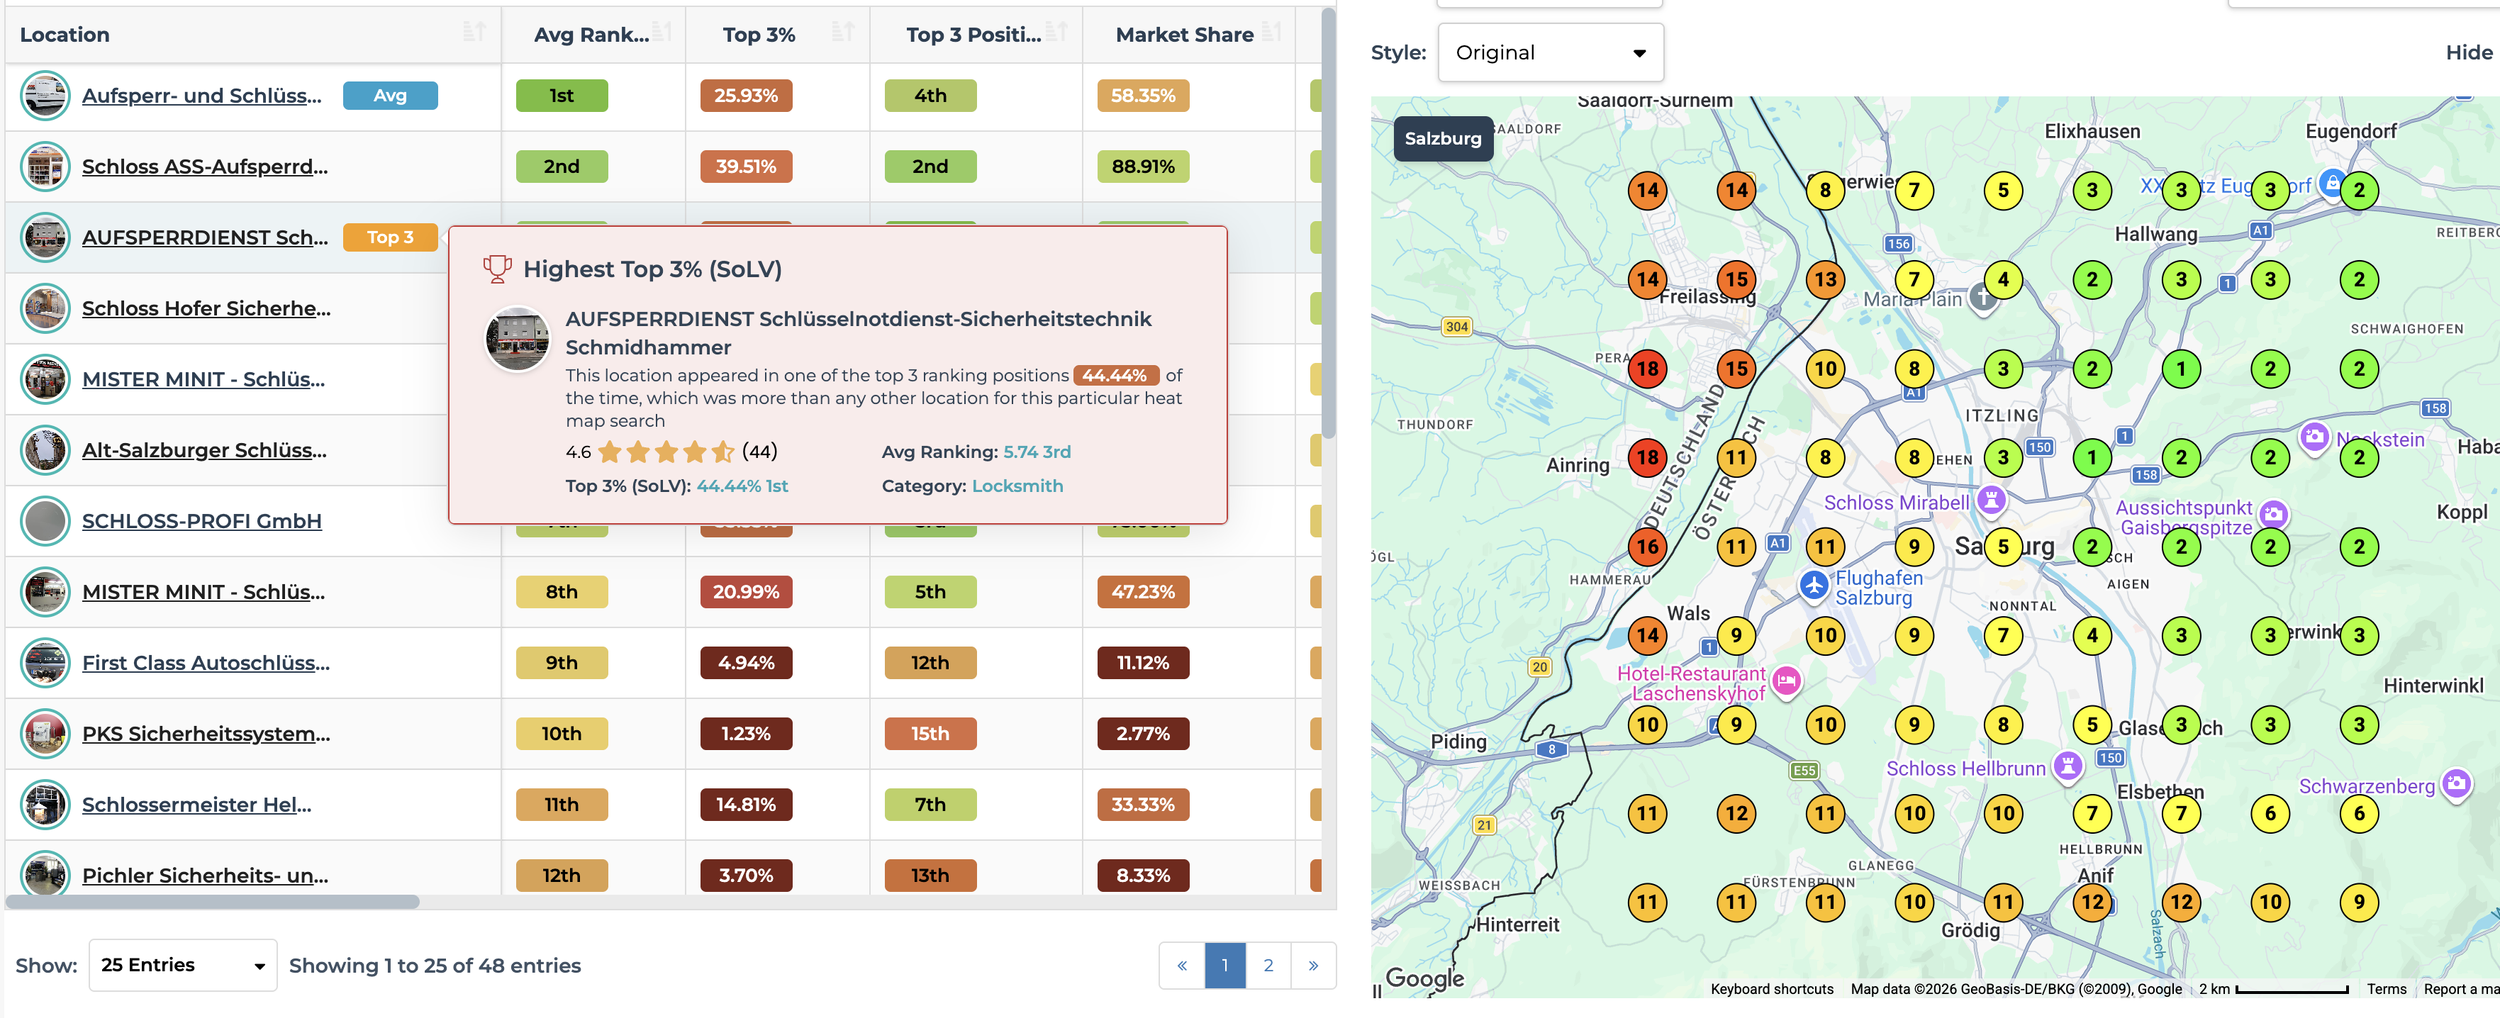The width and height of the screenshot is (2500, 1018).
Task: Click vertical table scrollbar
Action: pyautogui.click(x=1328, y=224)
